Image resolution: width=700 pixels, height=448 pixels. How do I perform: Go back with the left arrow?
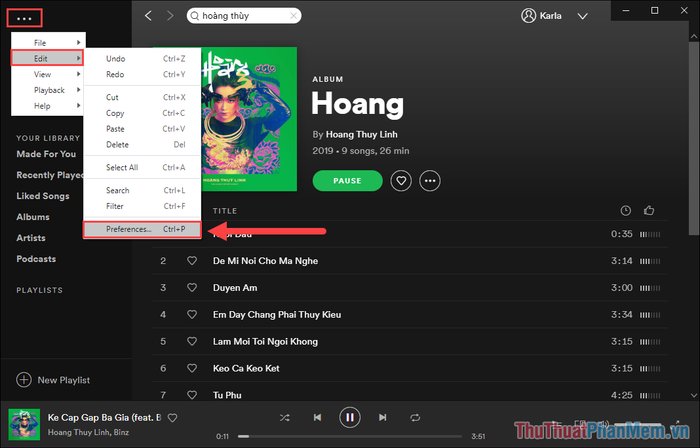click(x=149, y=16)
